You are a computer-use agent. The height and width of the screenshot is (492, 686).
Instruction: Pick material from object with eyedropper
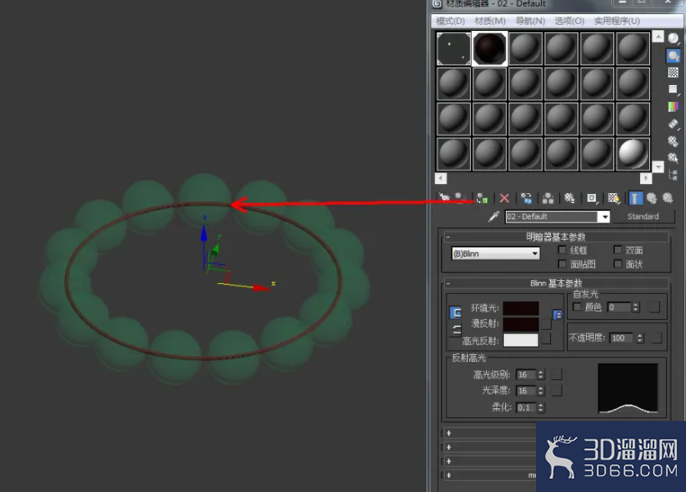pos(494,216)
